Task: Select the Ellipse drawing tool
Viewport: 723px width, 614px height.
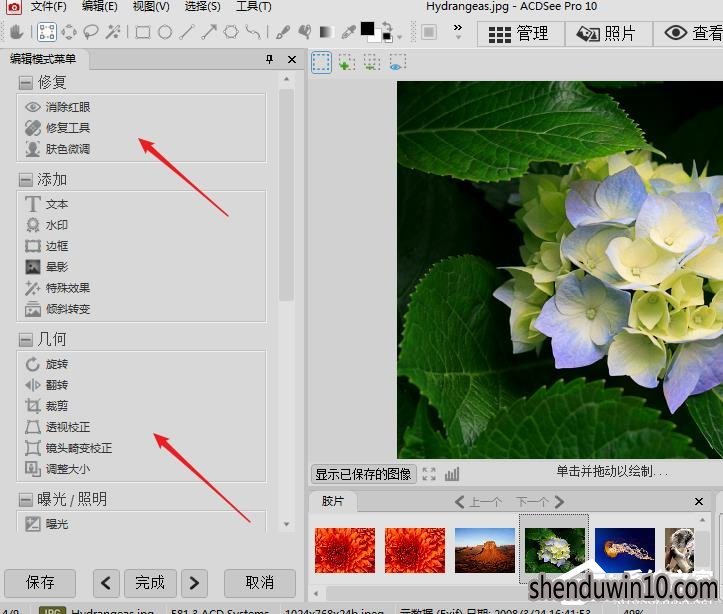Action: (x=165, y=32)
